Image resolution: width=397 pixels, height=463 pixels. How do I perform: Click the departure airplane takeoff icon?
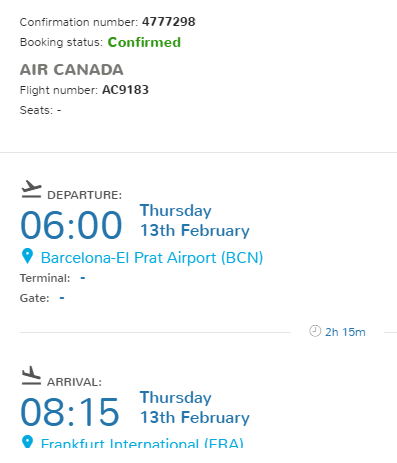(x=31, y=189)
